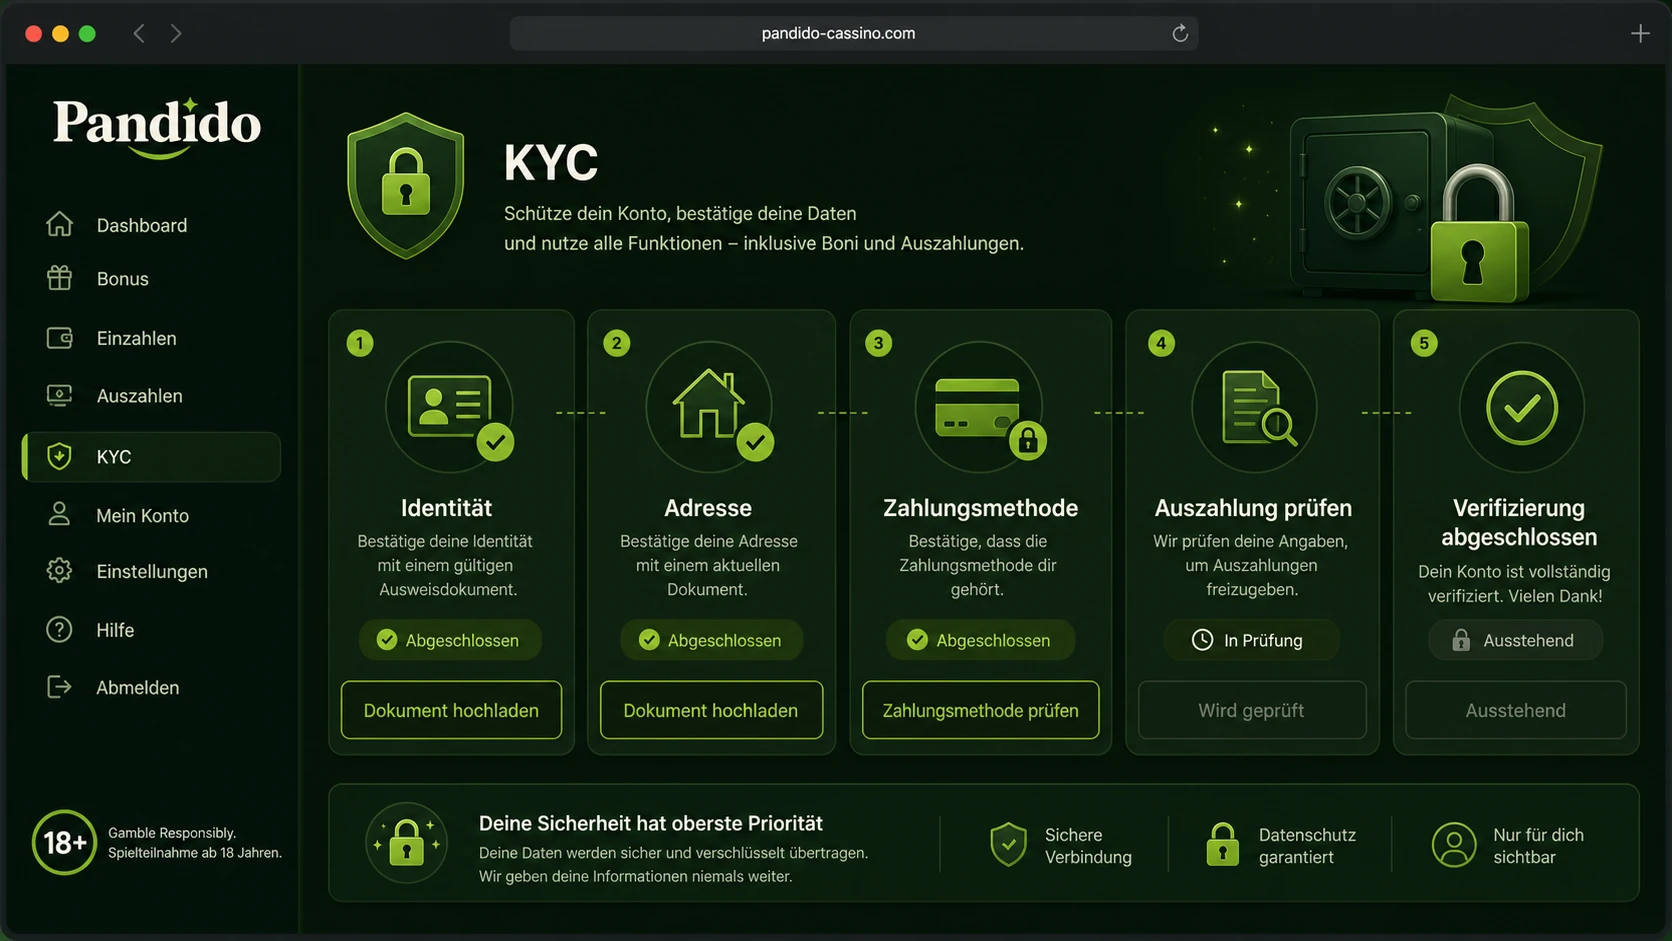Click the In Prüfung status badge
The width and height of the screenshot is (1672, 941).
pos(1250,640)
